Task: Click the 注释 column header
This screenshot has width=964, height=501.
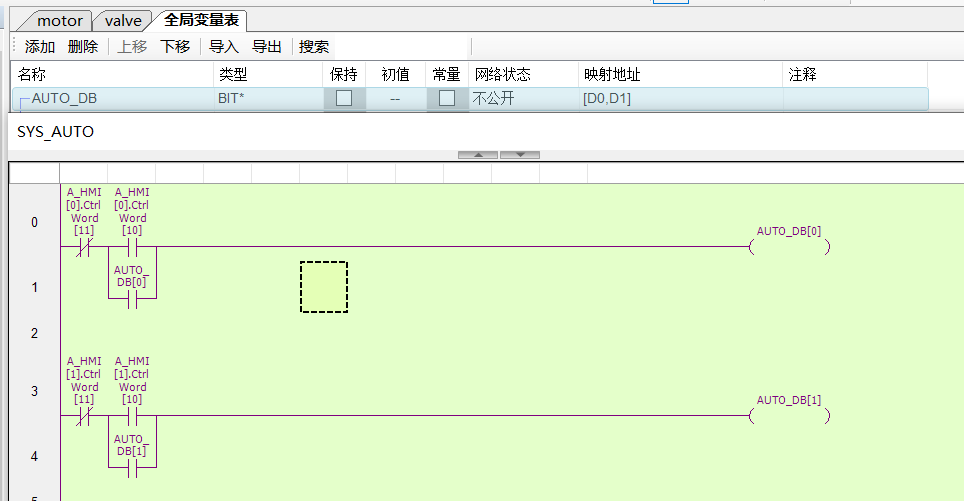Action: pos(855,74)
